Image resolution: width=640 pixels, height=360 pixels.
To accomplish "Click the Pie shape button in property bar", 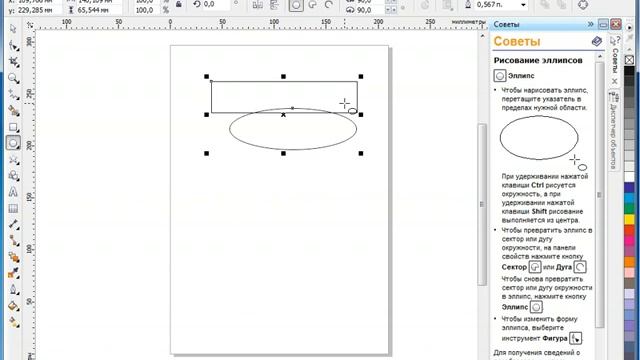I will [313, 5].
